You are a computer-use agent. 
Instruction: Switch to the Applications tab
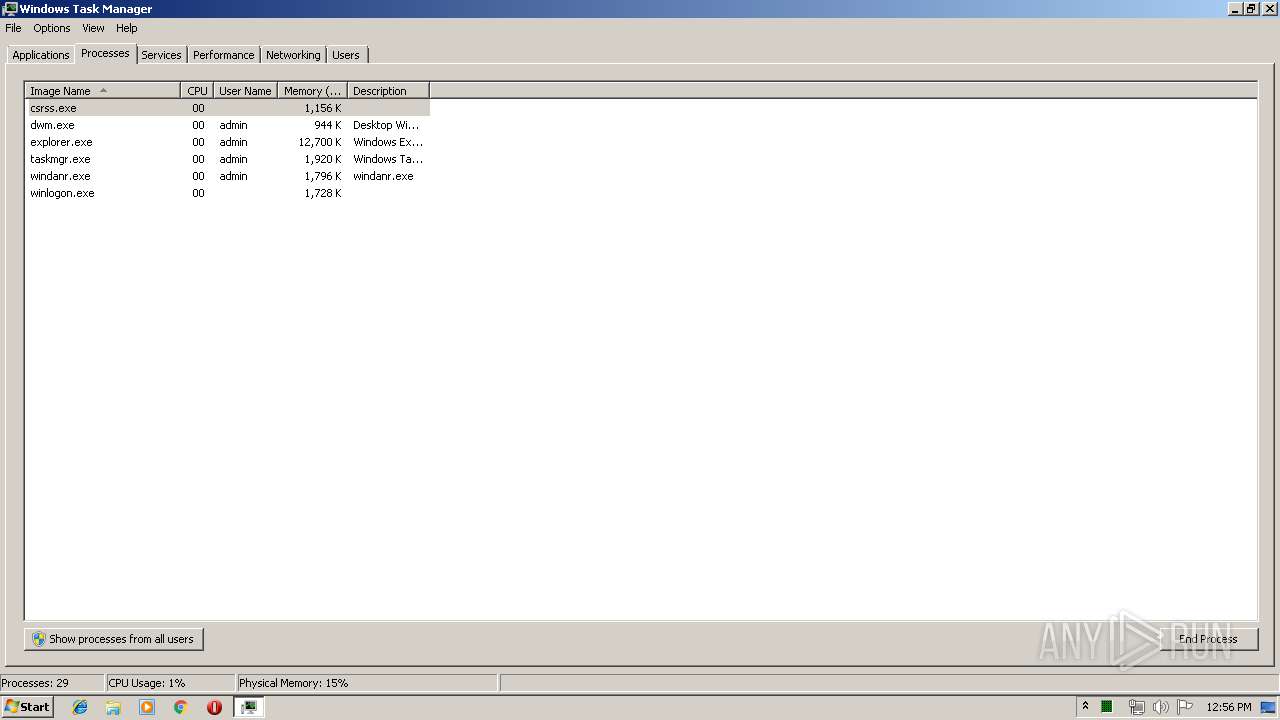click(x=41, y=55)
